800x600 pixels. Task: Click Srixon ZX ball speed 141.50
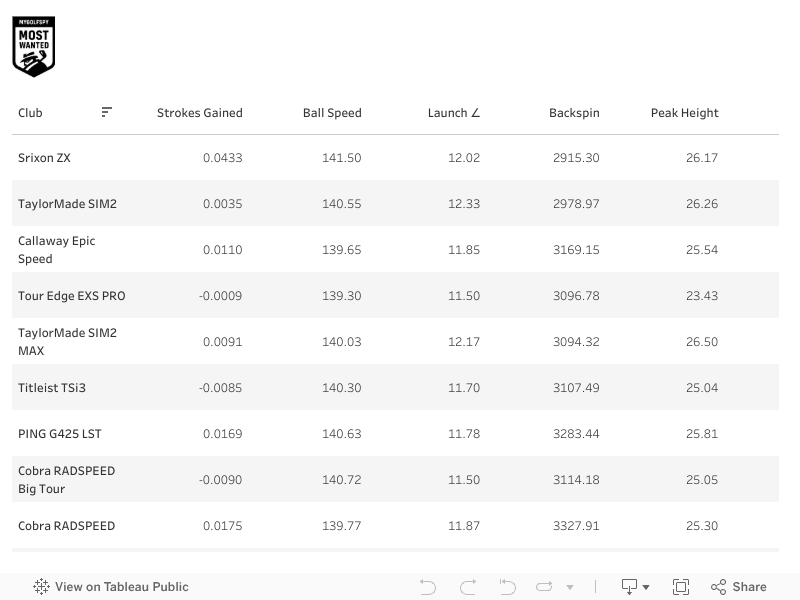(x=341, y=158)
